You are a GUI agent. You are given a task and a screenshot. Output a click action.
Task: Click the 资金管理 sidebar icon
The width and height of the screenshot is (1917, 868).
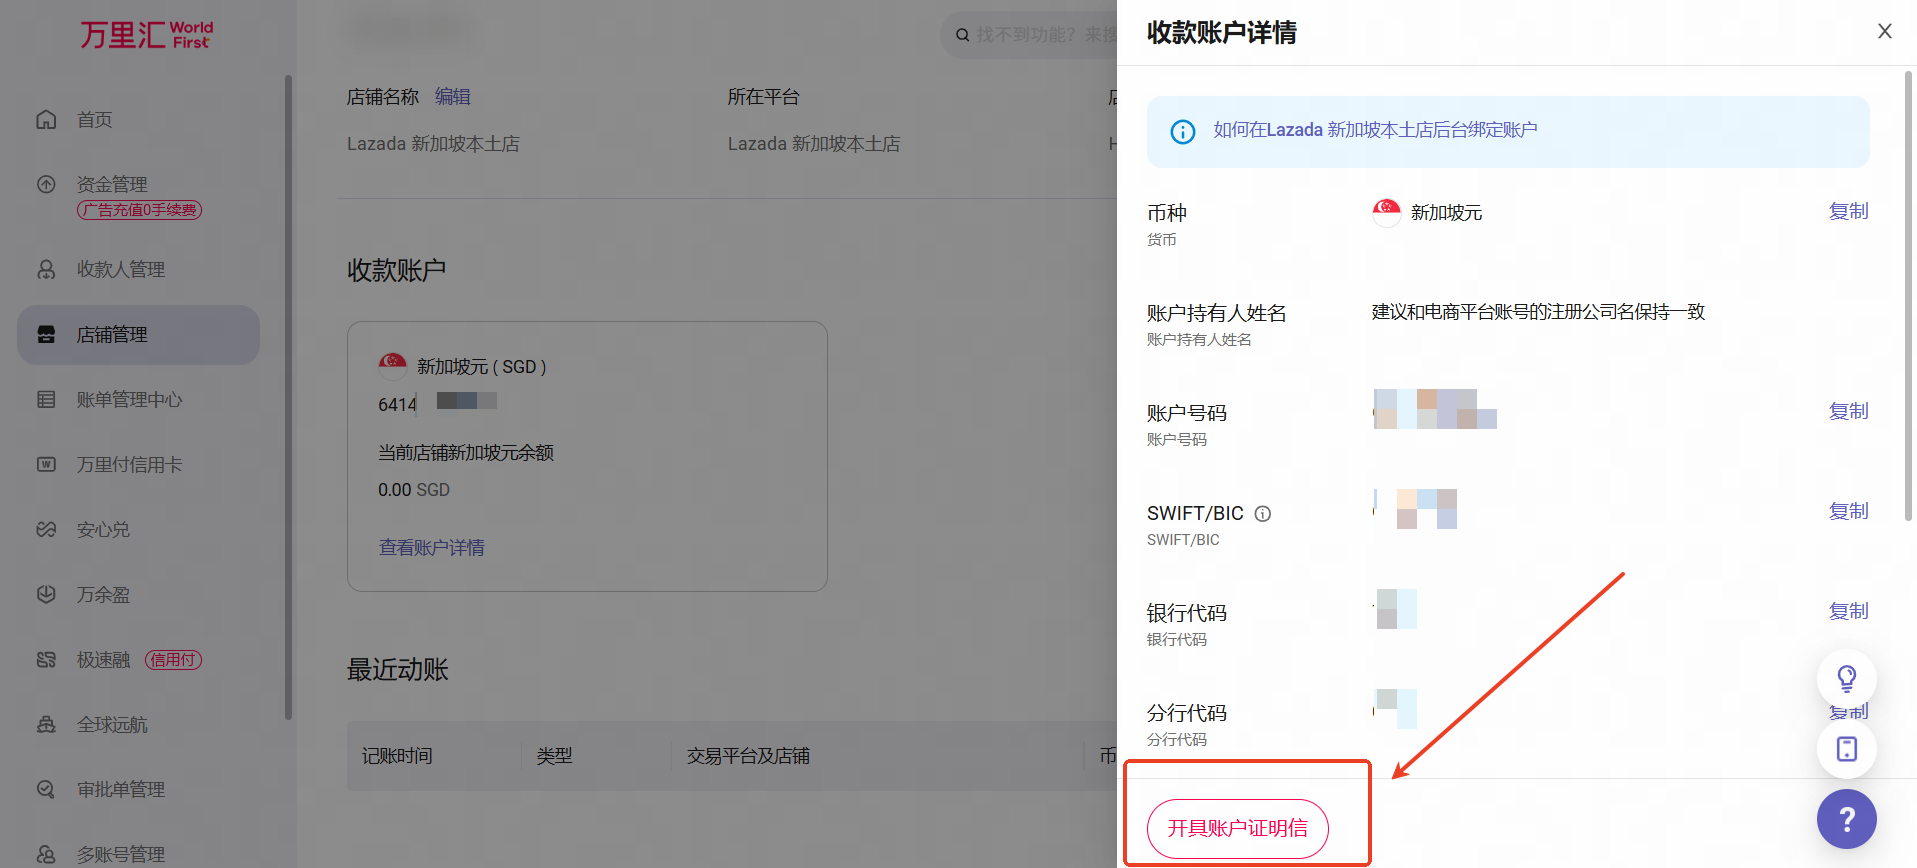[x=46, y=184]
